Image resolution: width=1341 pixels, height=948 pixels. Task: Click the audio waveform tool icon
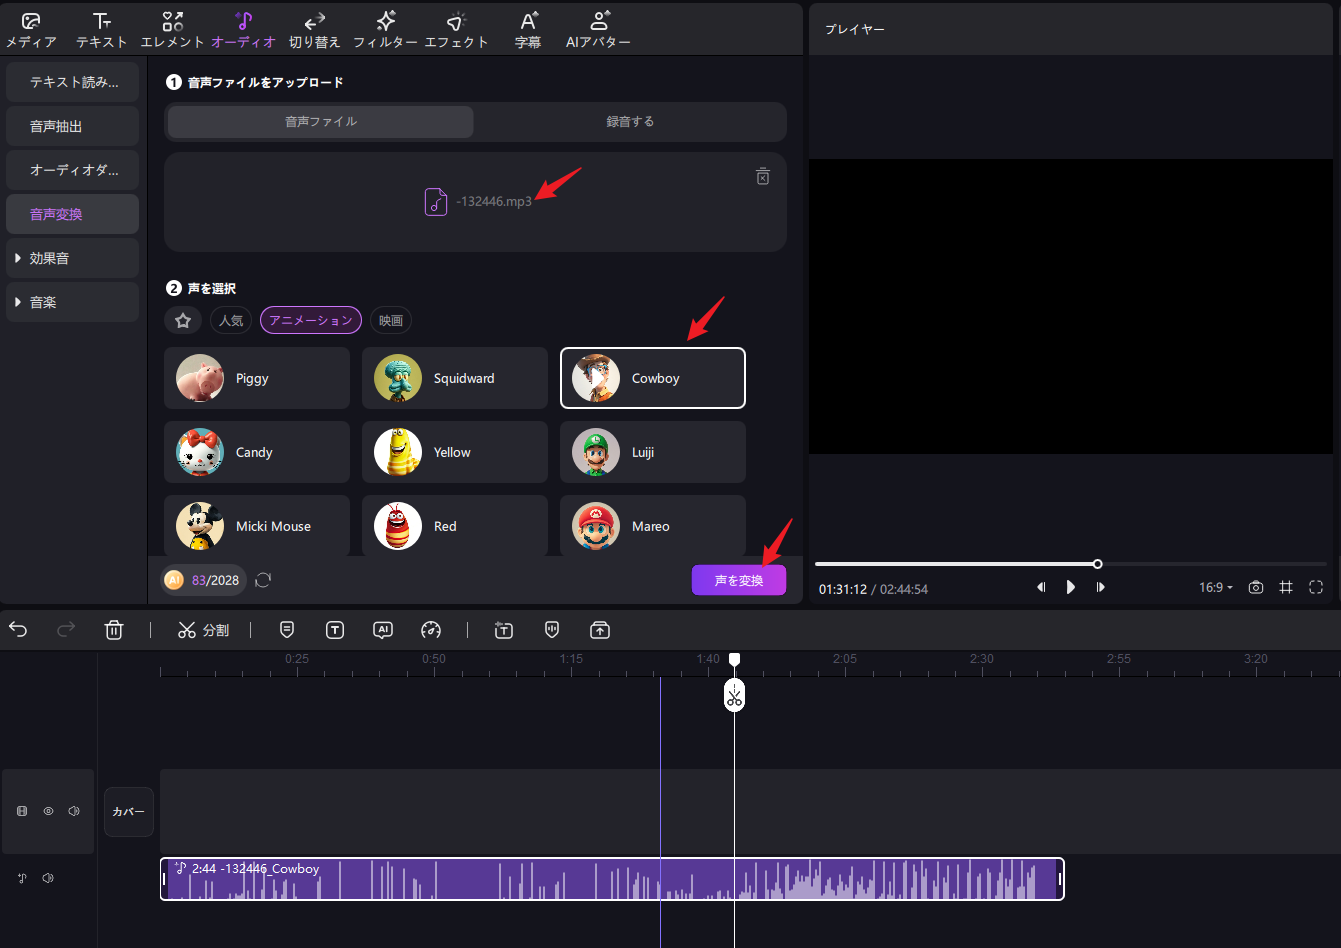552,630
